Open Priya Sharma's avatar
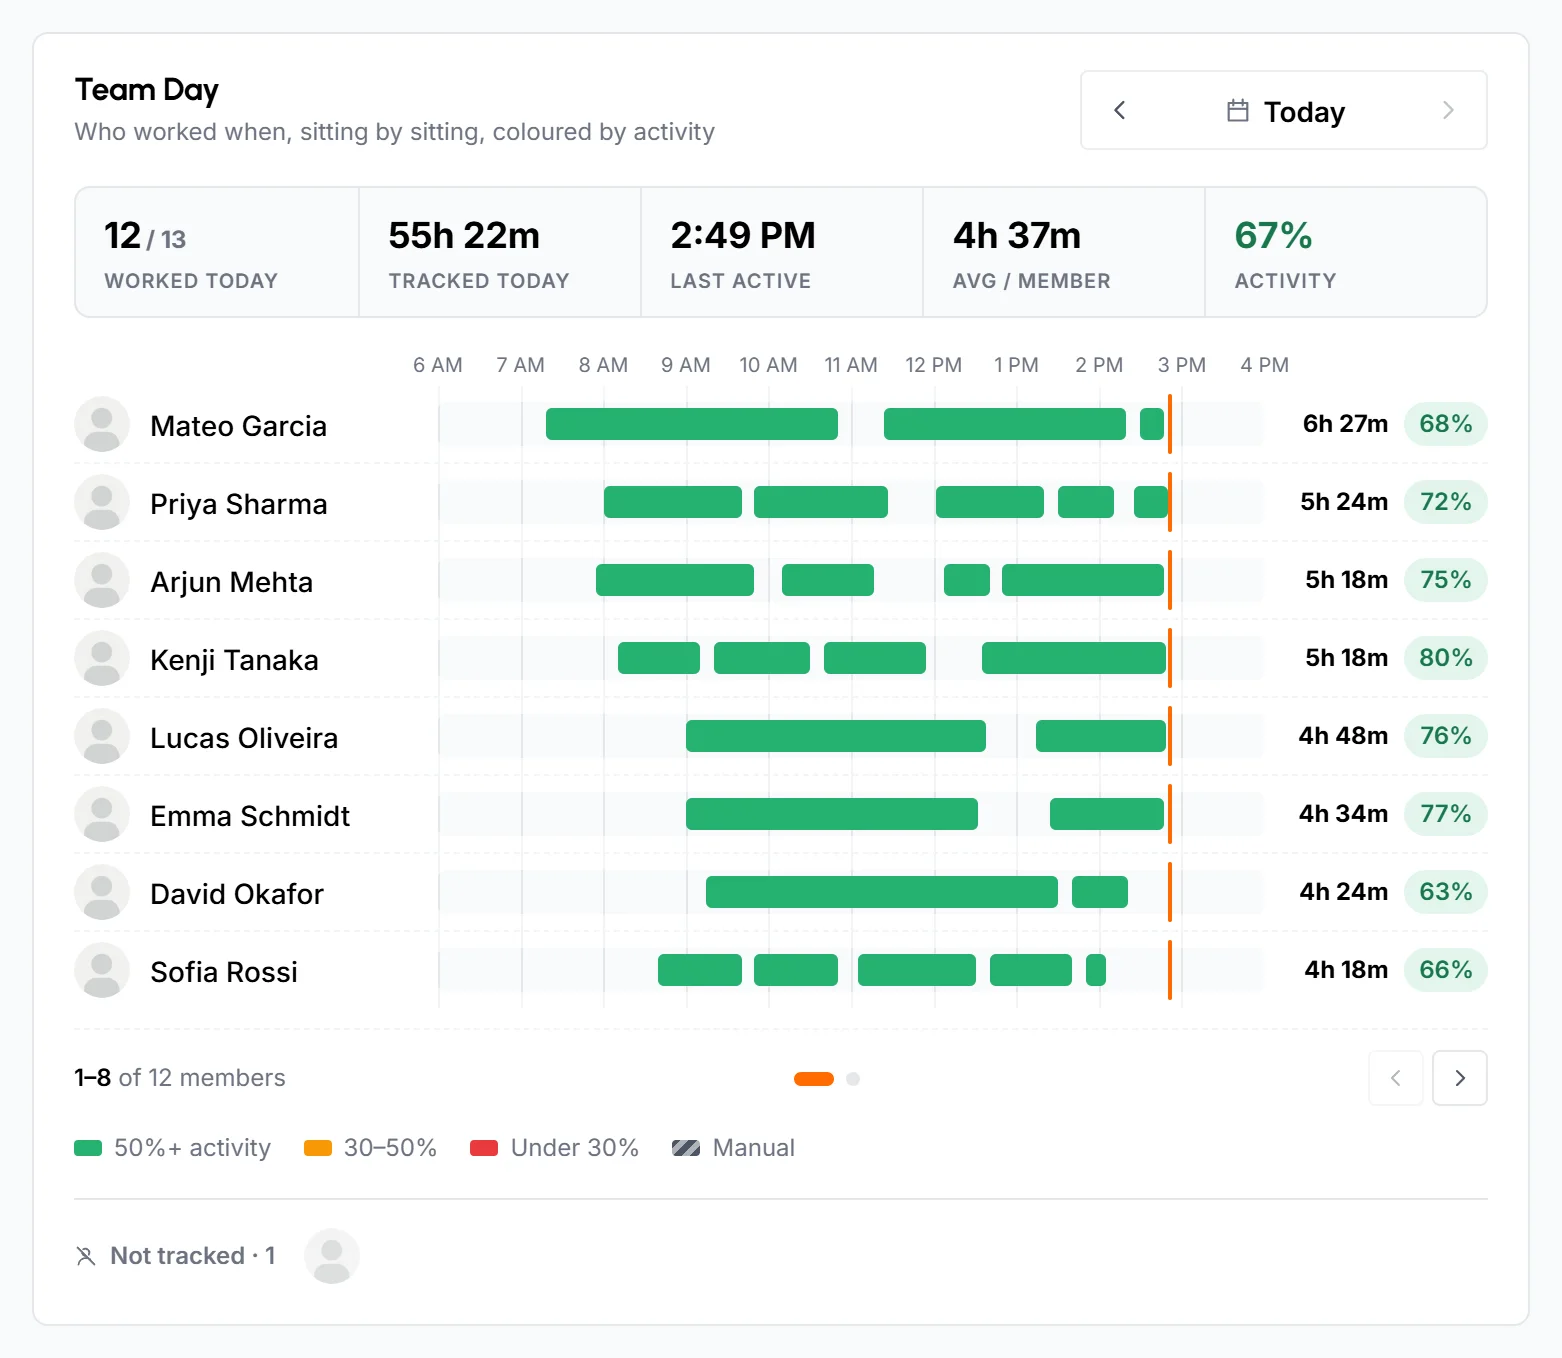Image resolution: width=1562 pixels, height=1358 pixels. 102,502
